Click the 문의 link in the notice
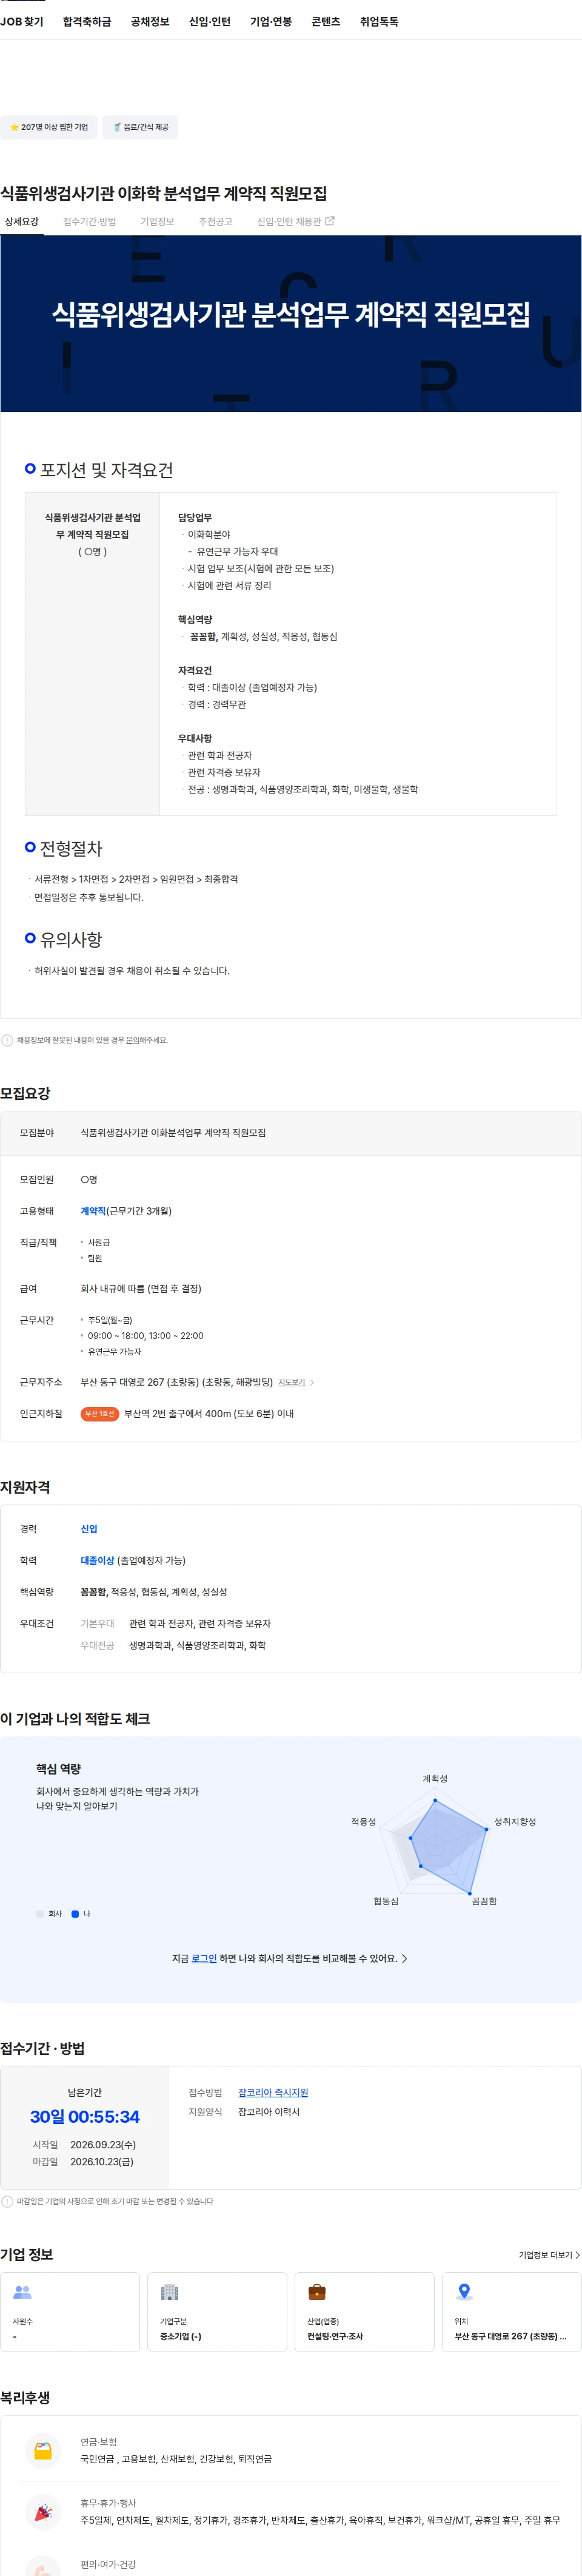Image resolution: width=582 pixels, height=2576 pixels. click(x=132, y=1040)
